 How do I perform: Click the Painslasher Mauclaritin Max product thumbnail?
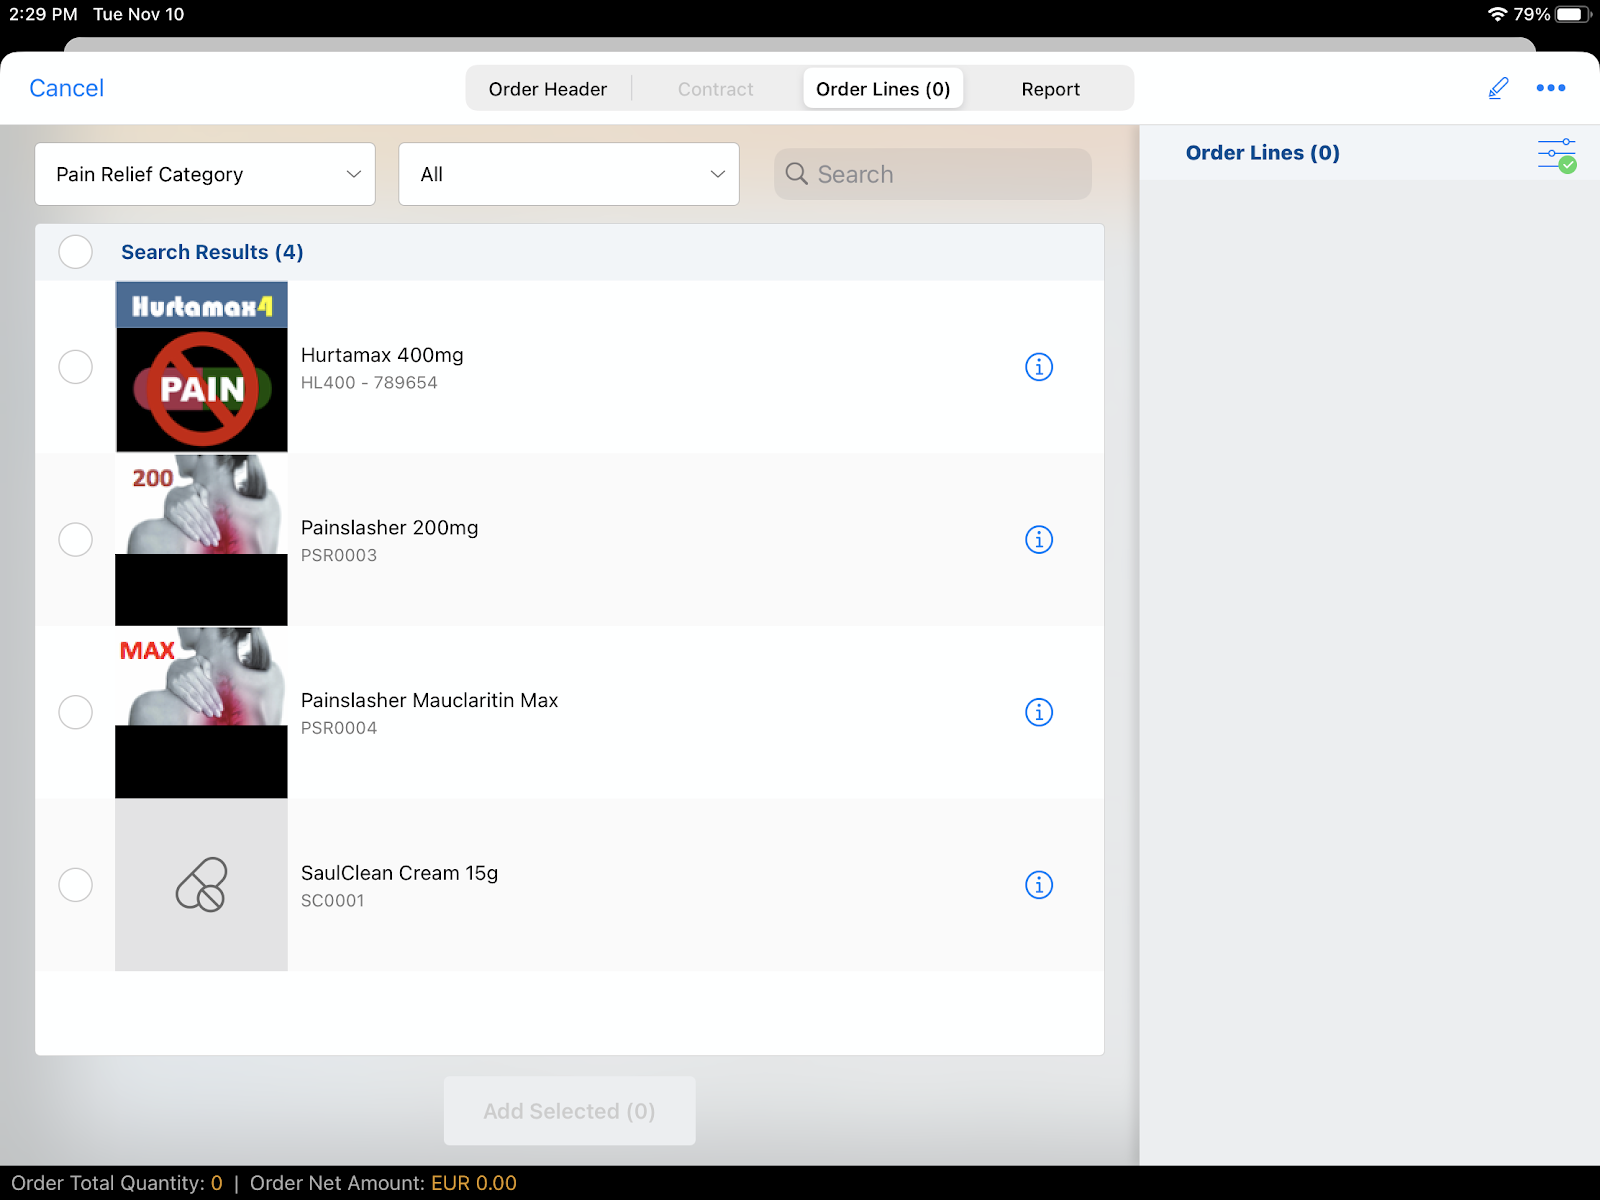201,712
